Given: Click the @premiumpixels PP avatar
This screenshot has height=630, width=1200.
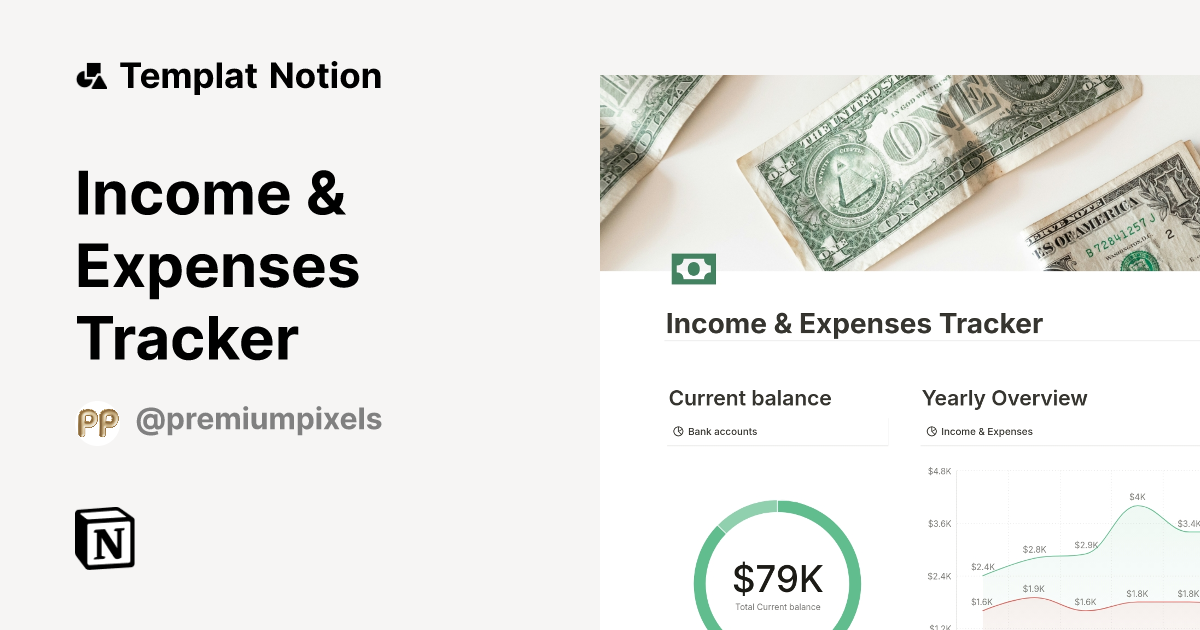Looking at the screenshot, I should [x=98, y=420].
